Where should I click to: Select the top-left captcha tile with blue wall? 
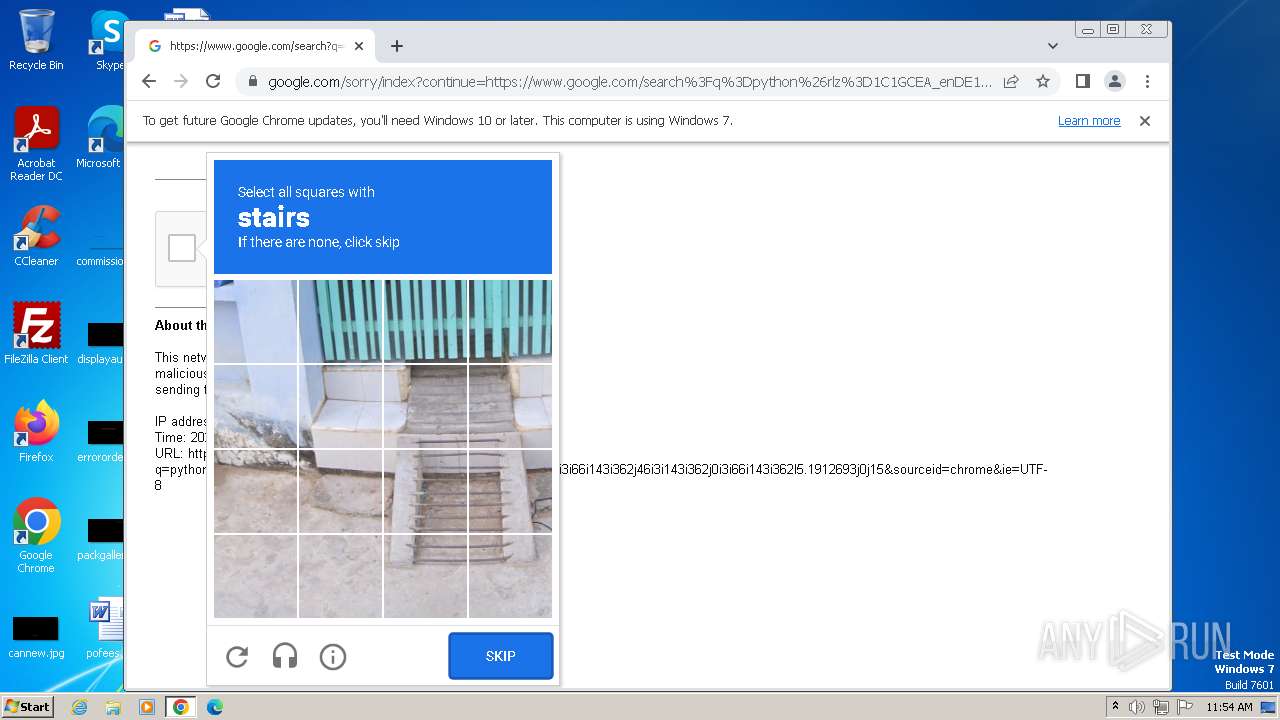click(255, 321)
